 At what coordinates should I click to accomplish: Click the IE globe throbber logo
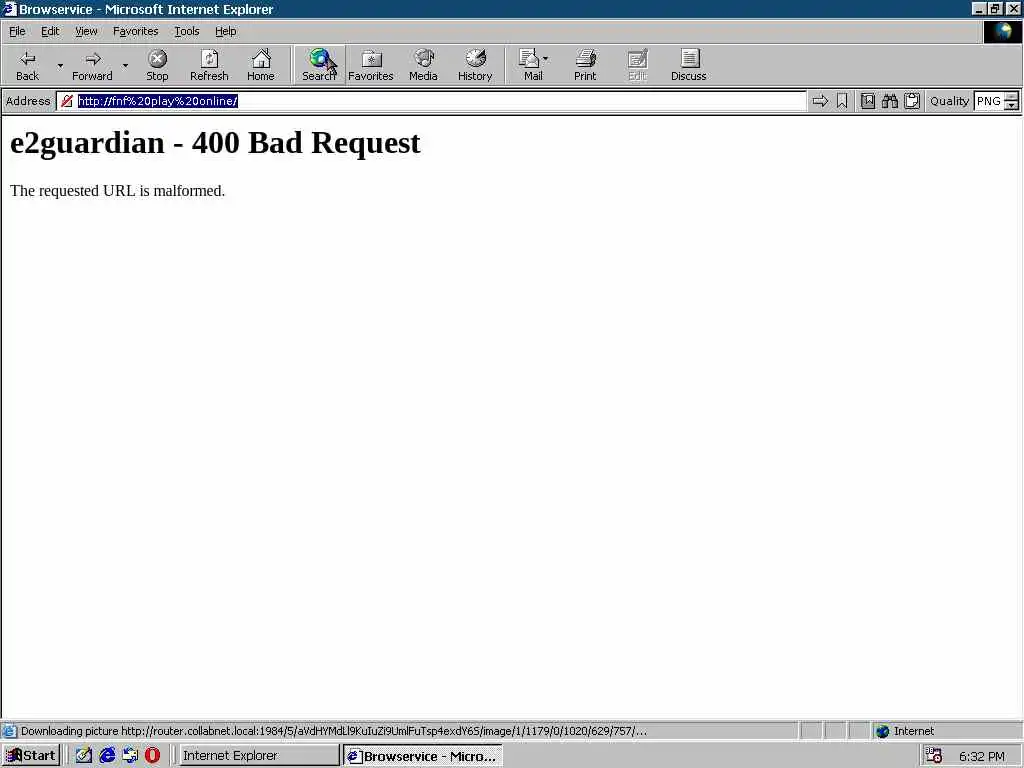[x=1002, y=31]
